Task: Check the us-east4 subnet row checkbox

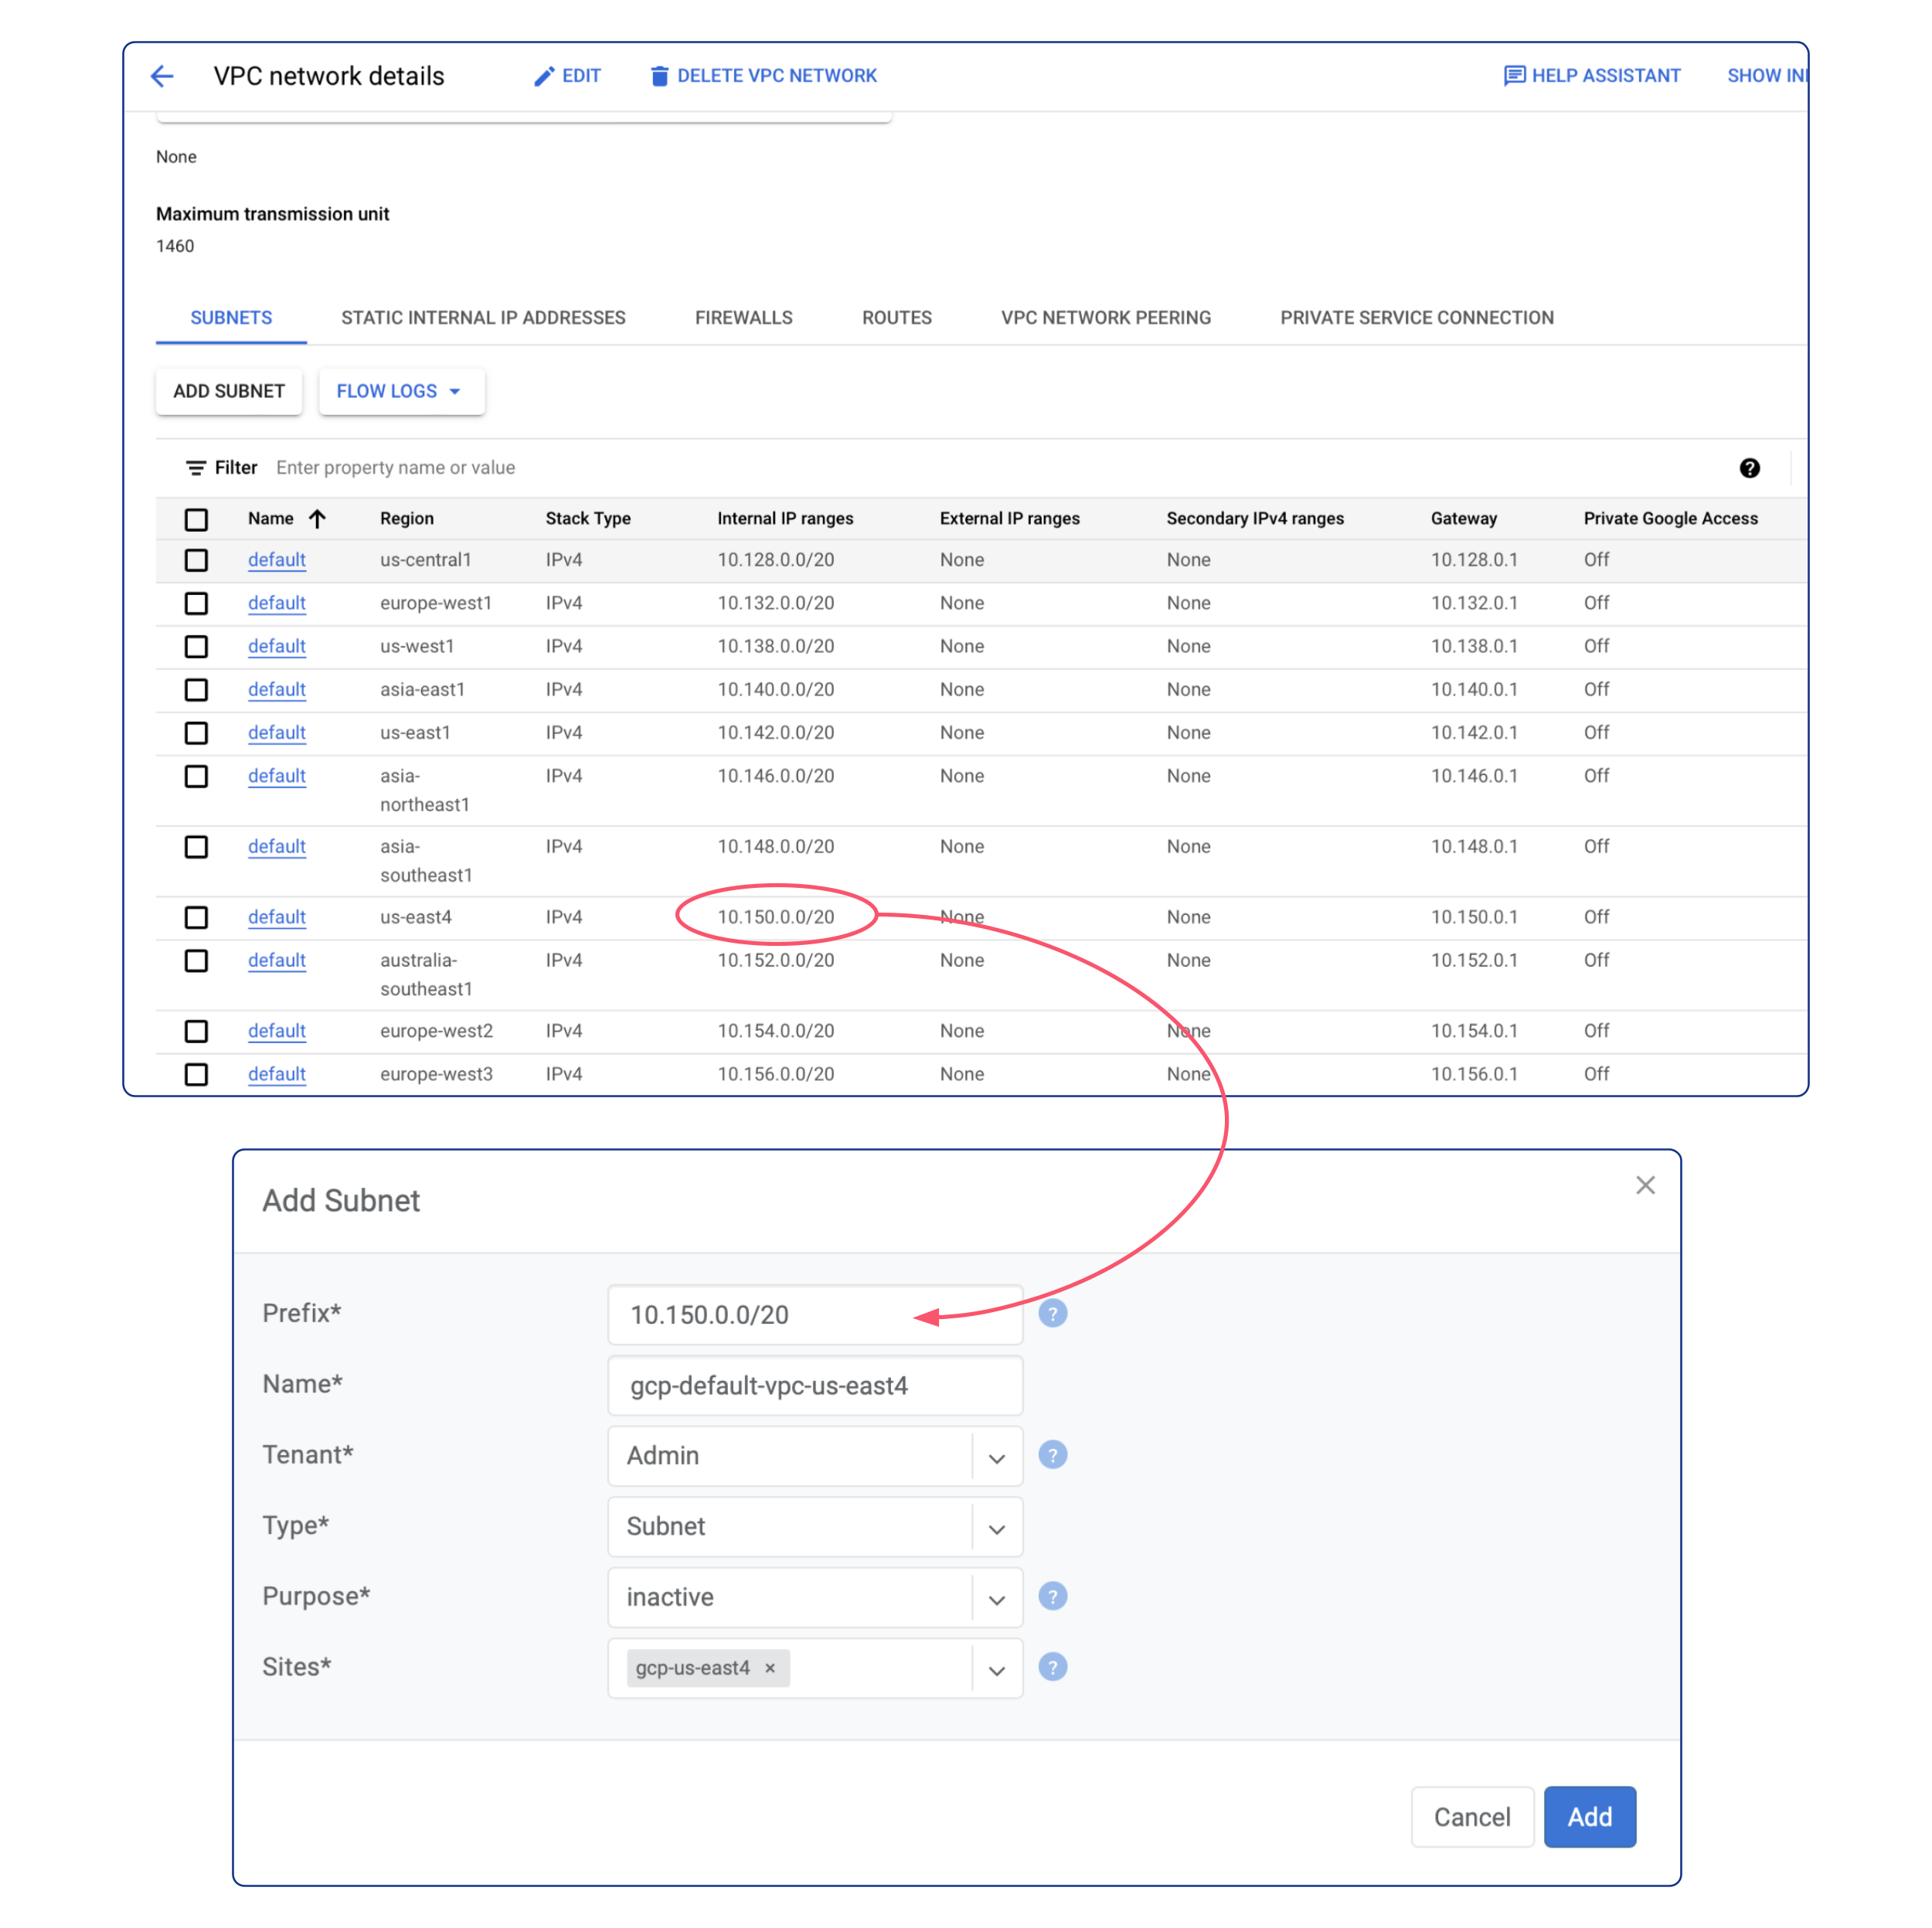Action: (x=196, y=917)
